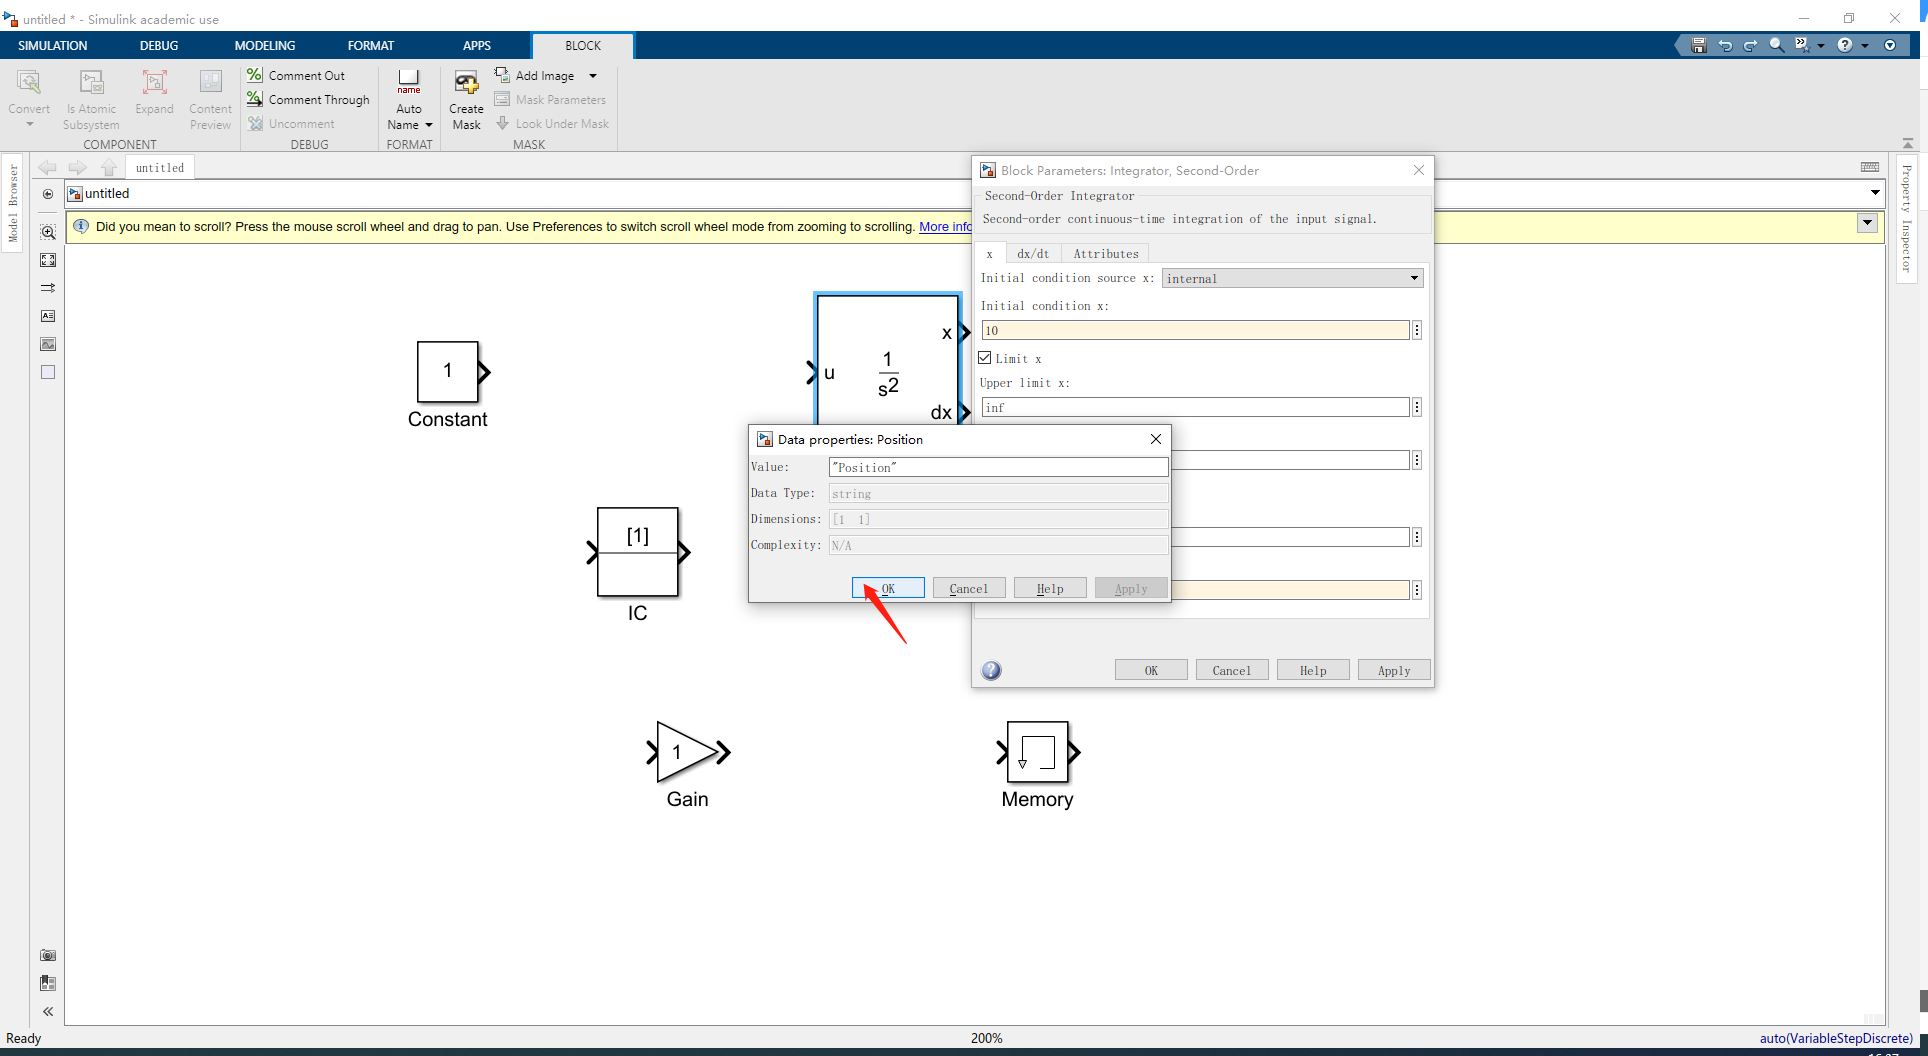Open the notification banner dropdown arrow
The image size is (1928, 1056).
[1867, 223]
